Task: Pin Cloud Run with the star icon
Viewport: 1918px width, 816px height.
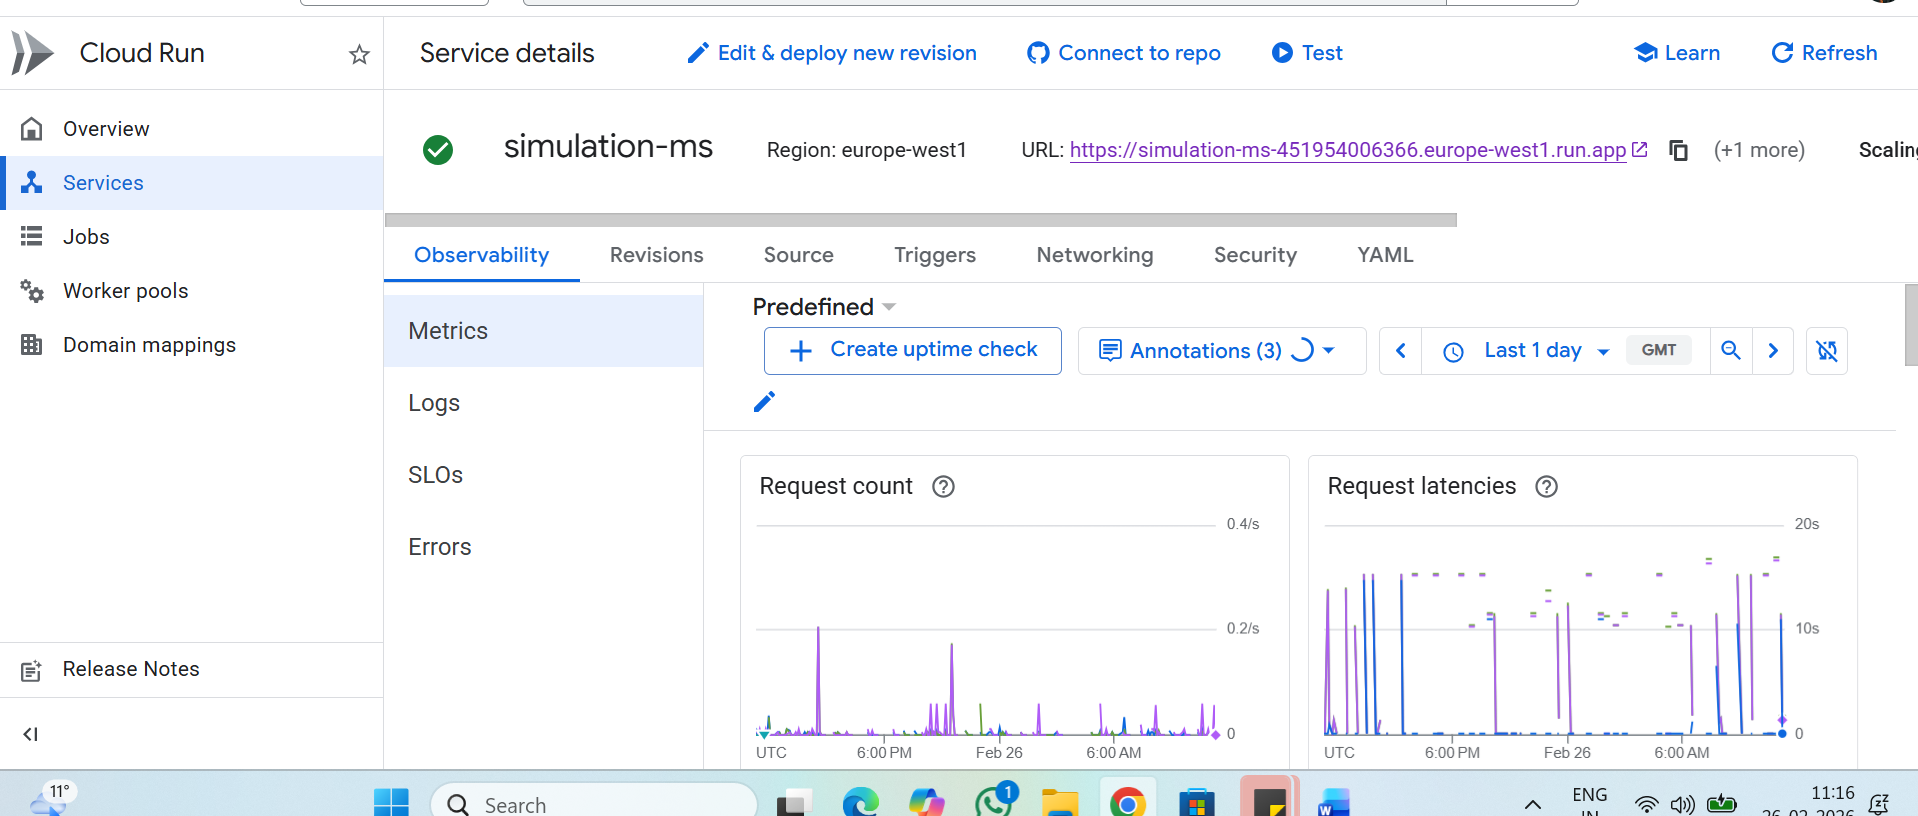Action: coord(359,54)
